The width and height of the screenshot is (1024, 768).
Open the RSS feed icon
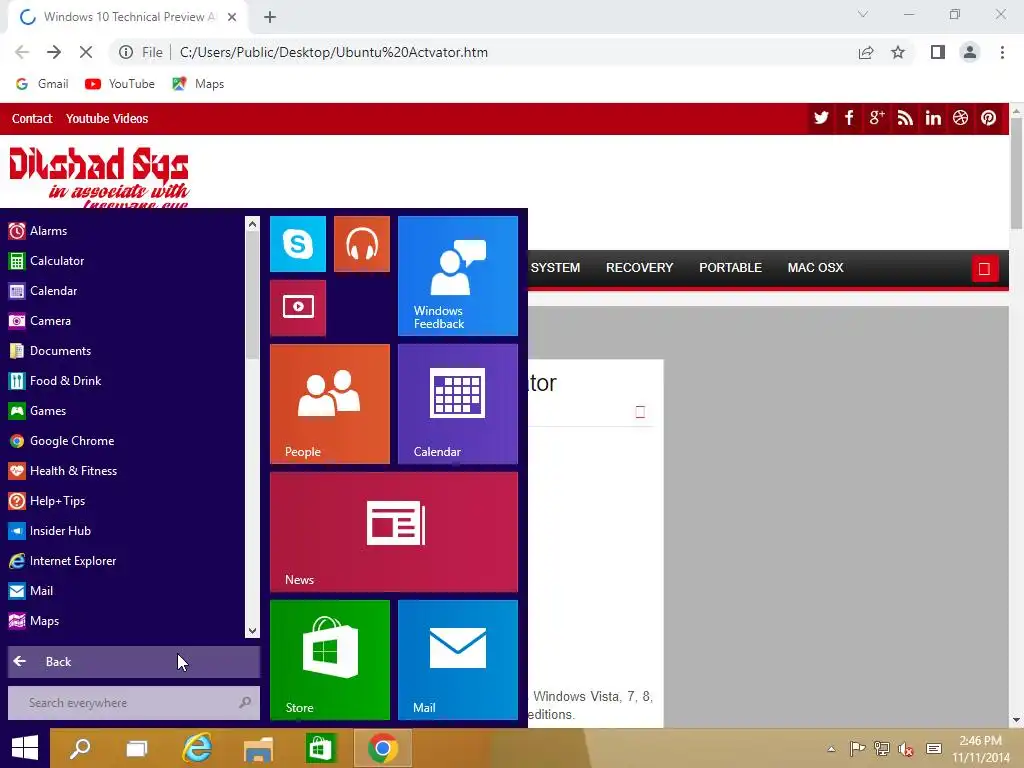point(904,118)
